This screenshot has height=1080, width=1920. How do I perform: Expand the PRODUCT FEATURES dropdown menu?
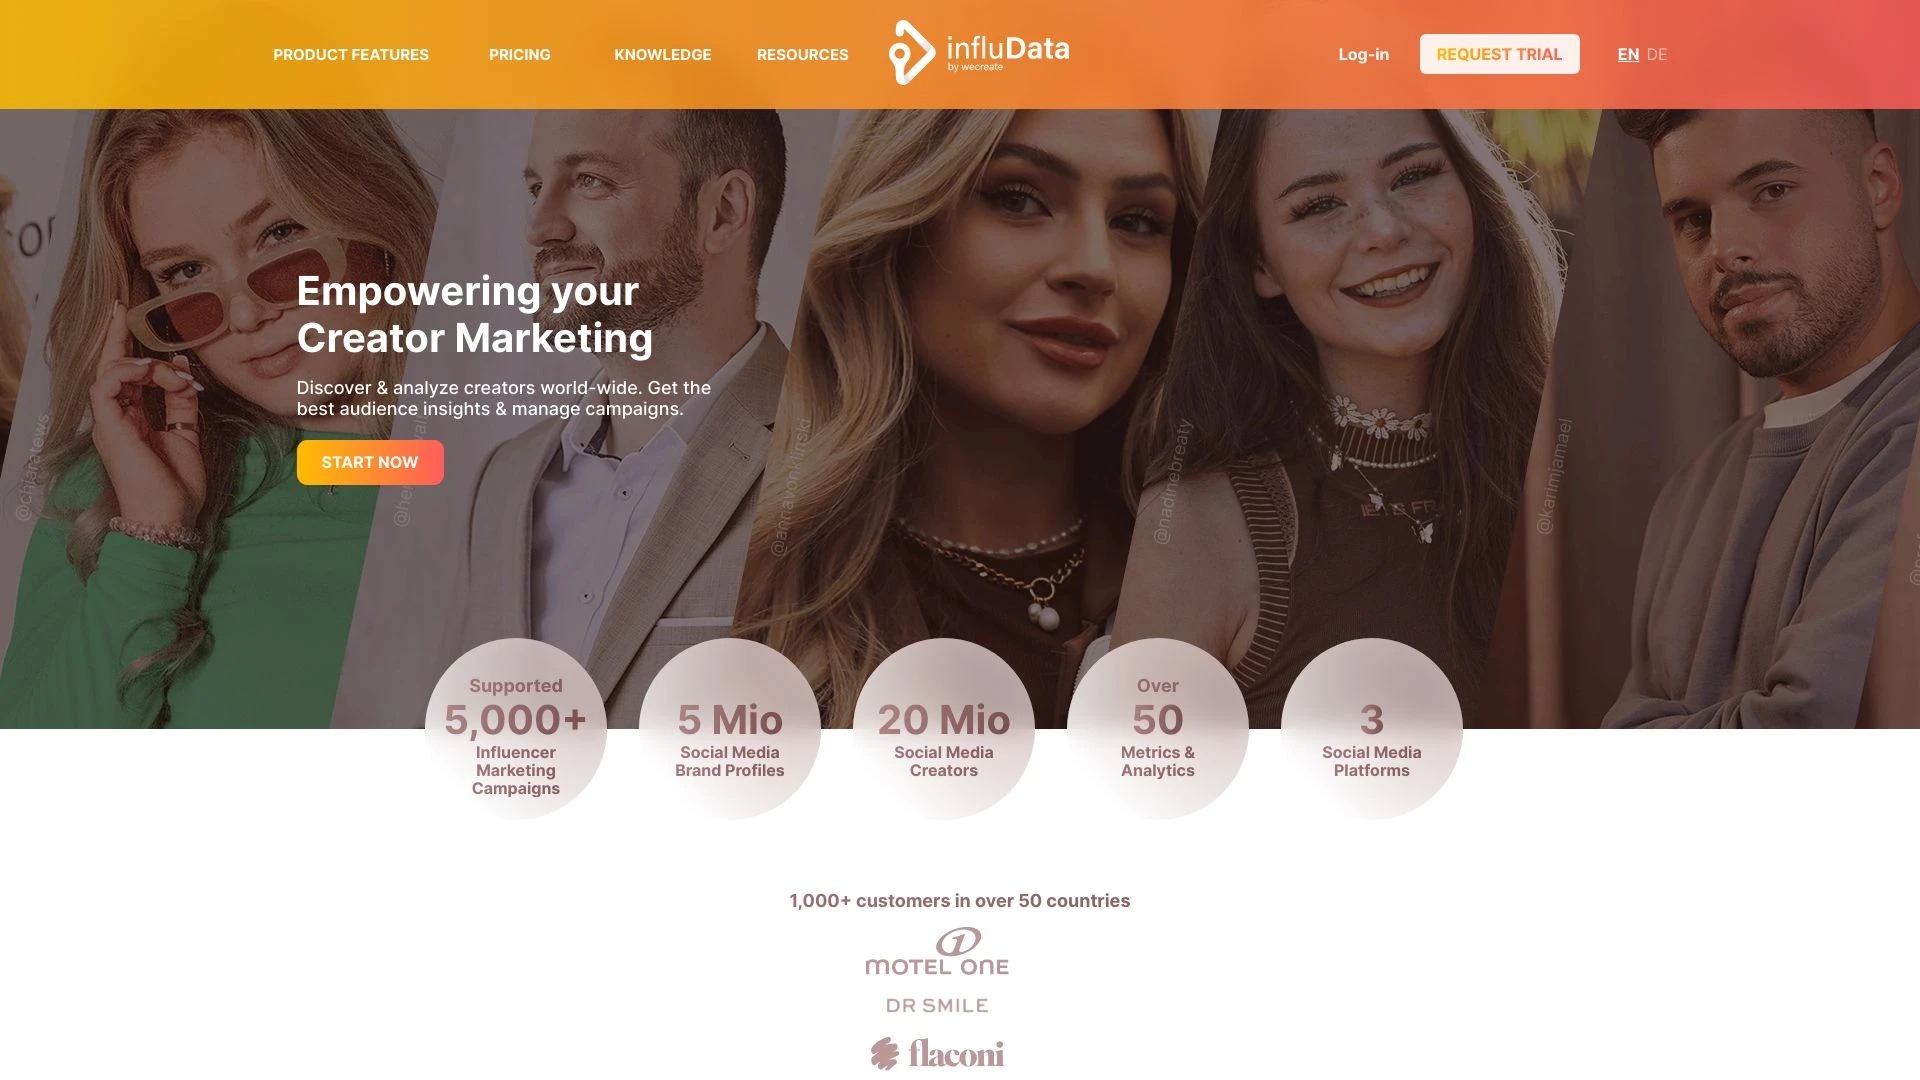349,53
